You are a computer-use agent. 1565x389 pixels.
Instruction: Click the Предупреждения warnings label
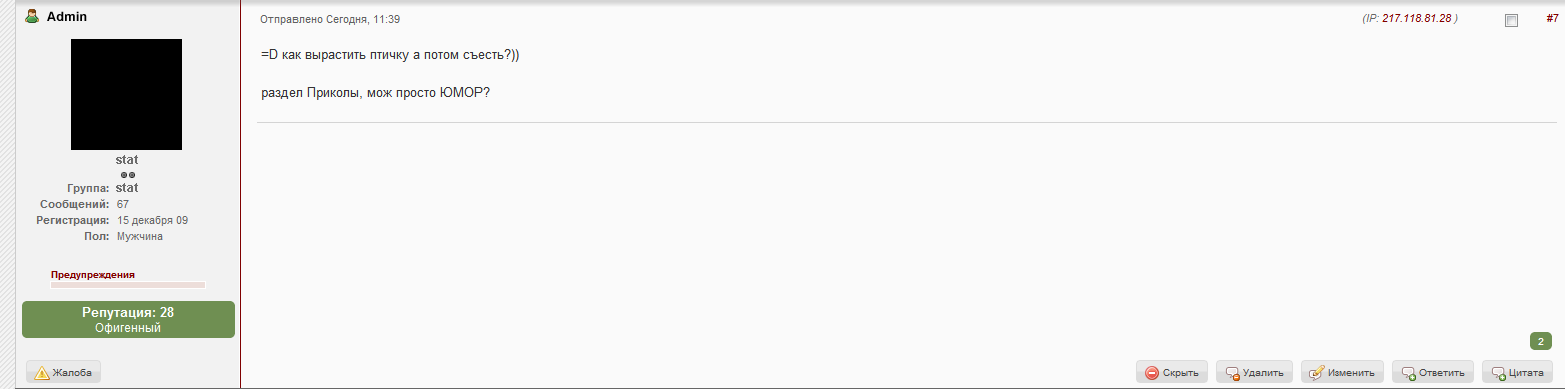click(x=93, y=274)
